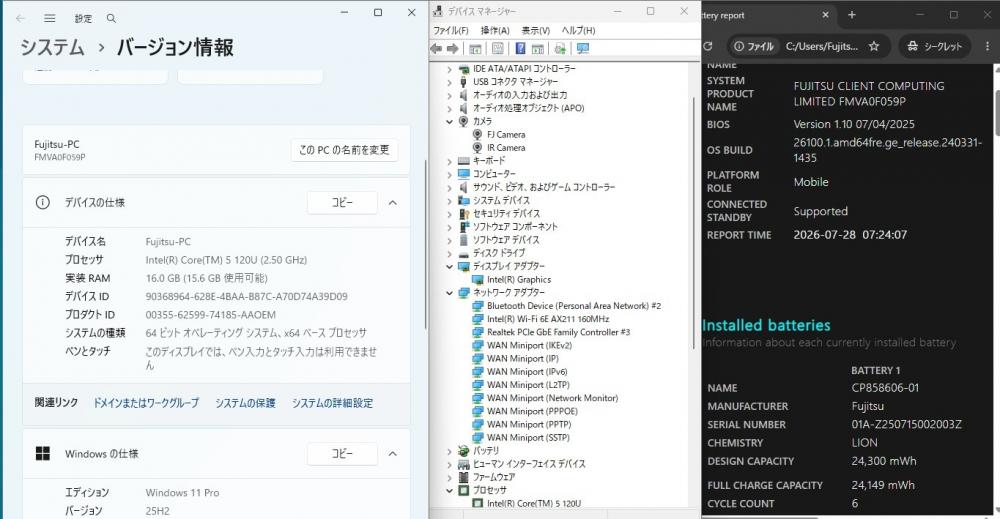The height and width of the screenshot is (519, 1000).
Task: Open the browser three-dot menu
Action: point(987,46)
